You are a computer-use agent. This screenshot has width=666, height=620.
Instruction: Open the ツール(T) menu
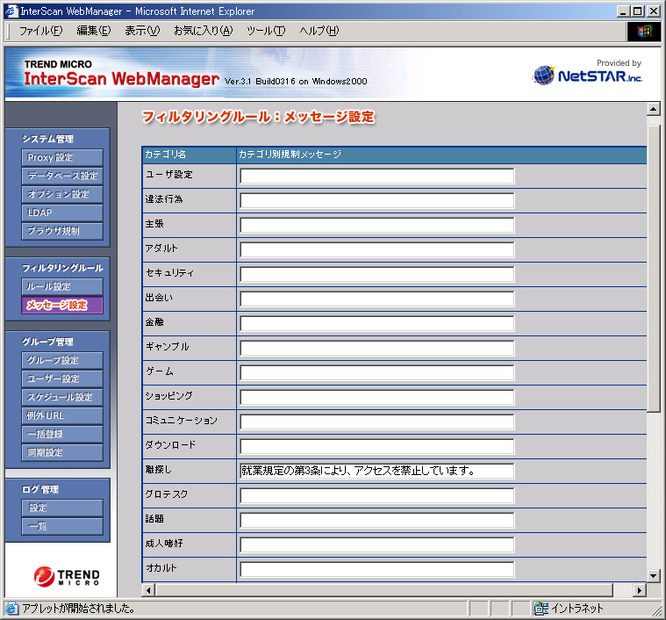pos(266,31)
